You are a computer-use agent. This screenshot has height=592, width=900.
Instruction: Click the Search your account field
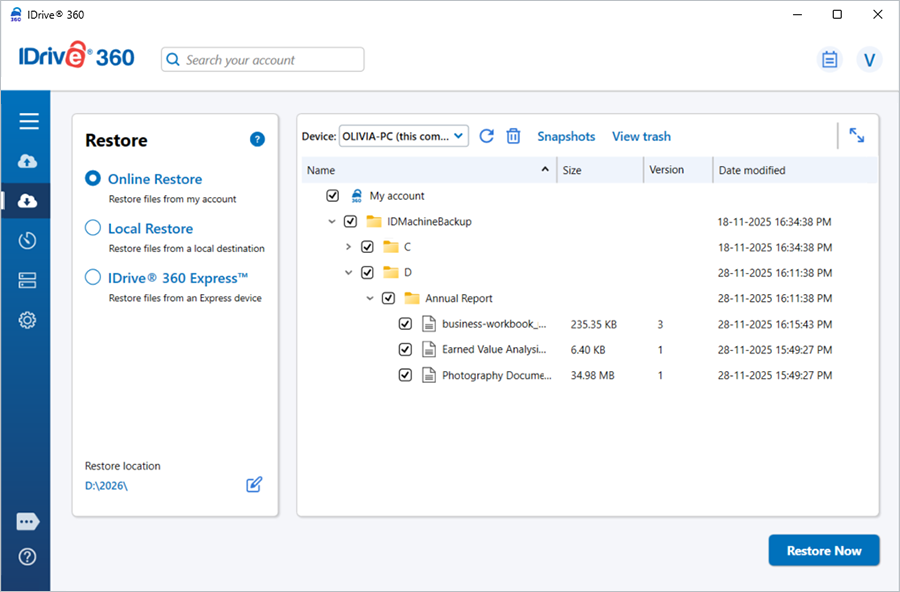(x=263, y=60)
